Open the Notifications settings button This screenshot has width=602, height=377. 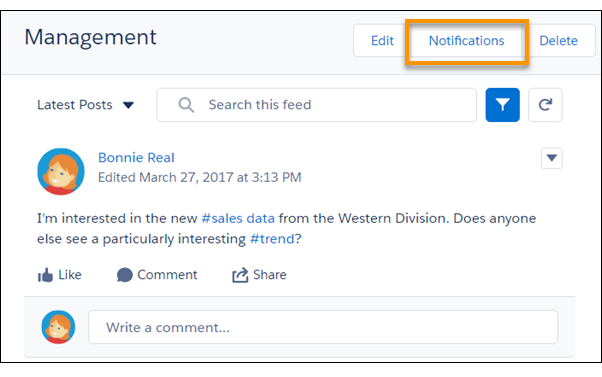coord(466,41)
